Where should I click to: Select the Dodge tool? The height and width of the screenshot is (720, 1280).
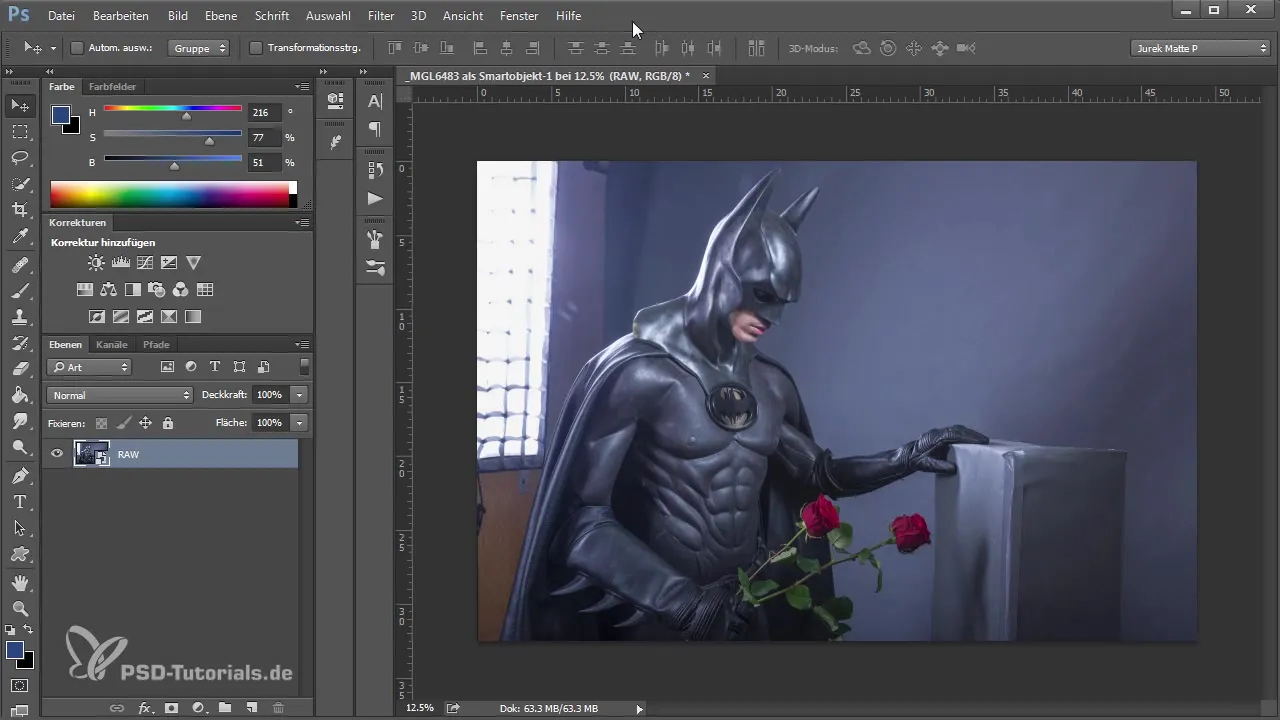click(20, 447)
